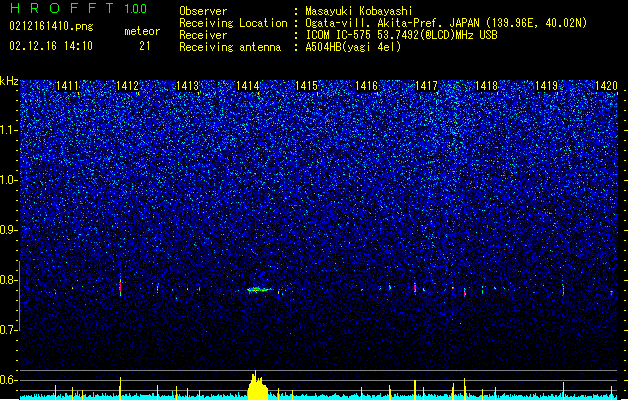Image resolution: width=629 pixels, height=400 pixels.
Task: Click the date stamp 02.12.16 14:10
Action: coord(51,46)
